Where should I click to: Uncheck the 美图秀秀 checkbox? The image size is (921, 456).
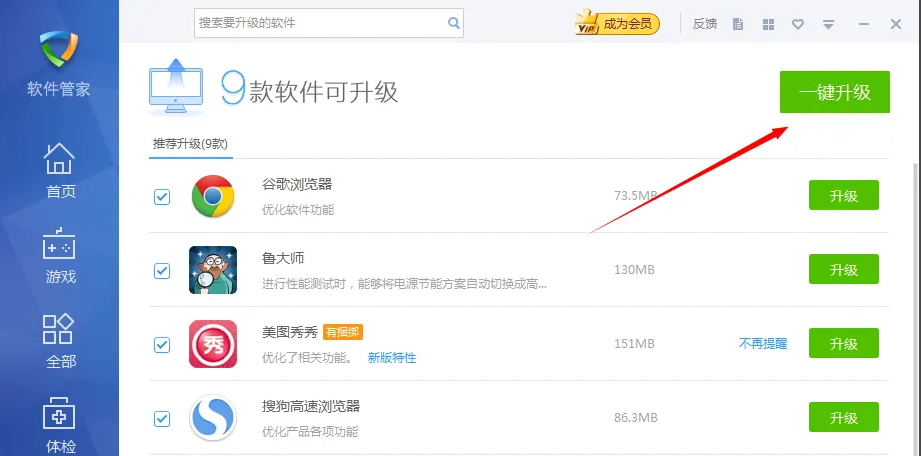click(162, 344)
